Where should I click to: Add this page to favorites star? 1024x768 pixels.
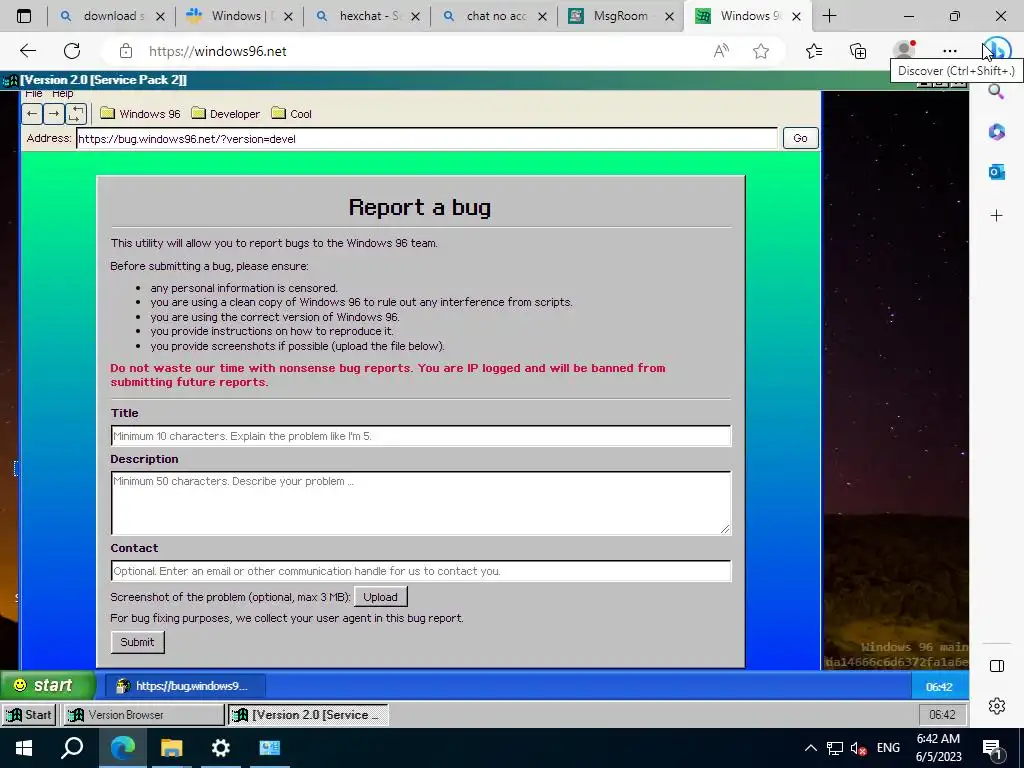pos(761,51)
